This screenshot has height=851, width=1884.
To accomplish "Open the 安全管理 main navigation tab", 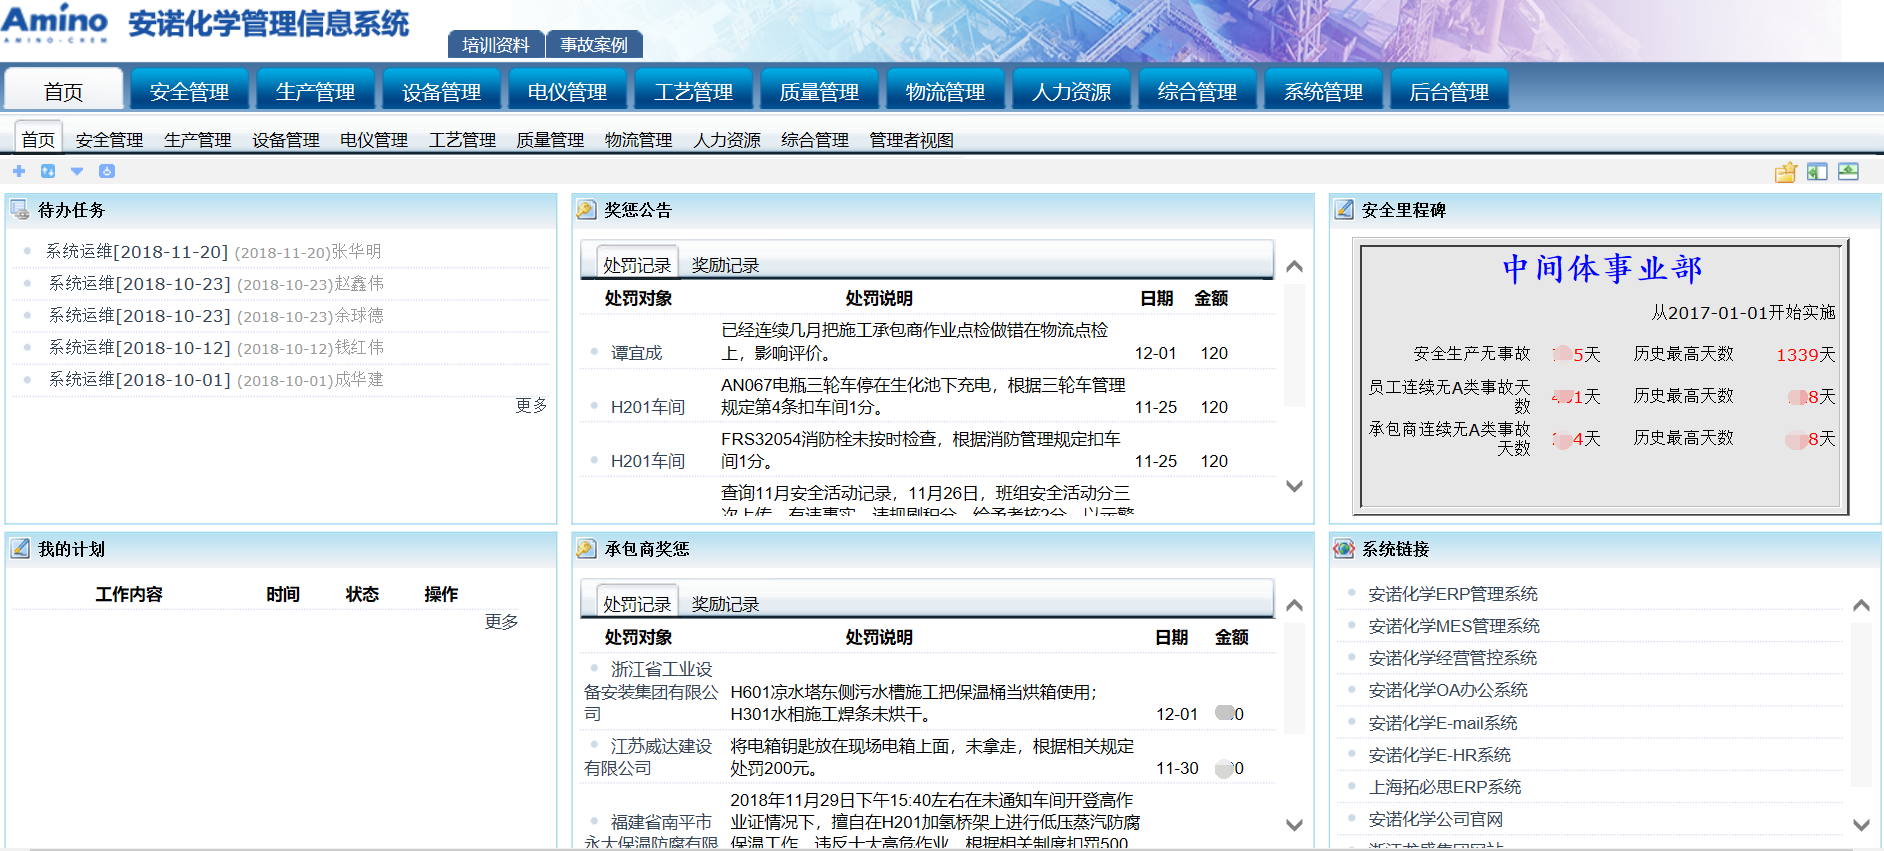I will coord(189,92).
